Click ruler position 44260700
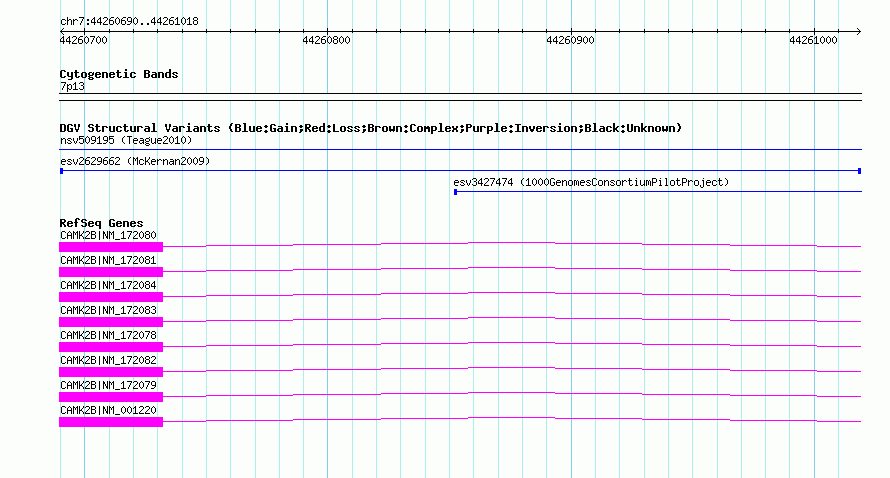This screenshot has height=478, width=890. 83,40
